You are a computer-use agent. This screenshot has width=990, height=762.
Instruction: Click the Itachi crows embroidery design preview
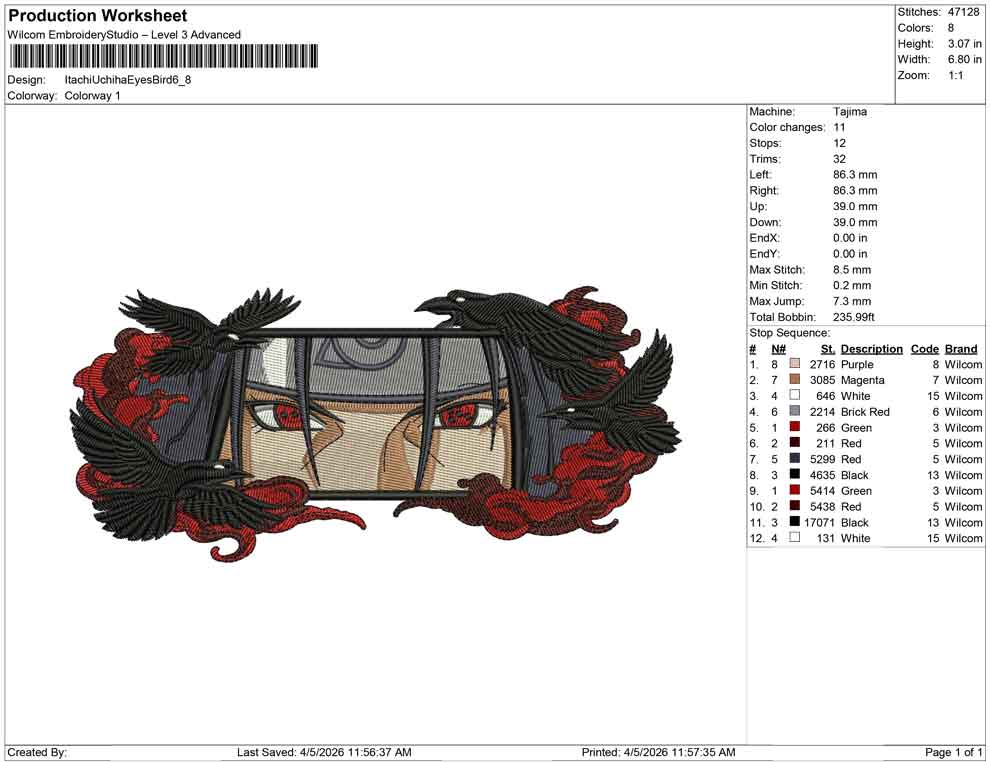376,424
